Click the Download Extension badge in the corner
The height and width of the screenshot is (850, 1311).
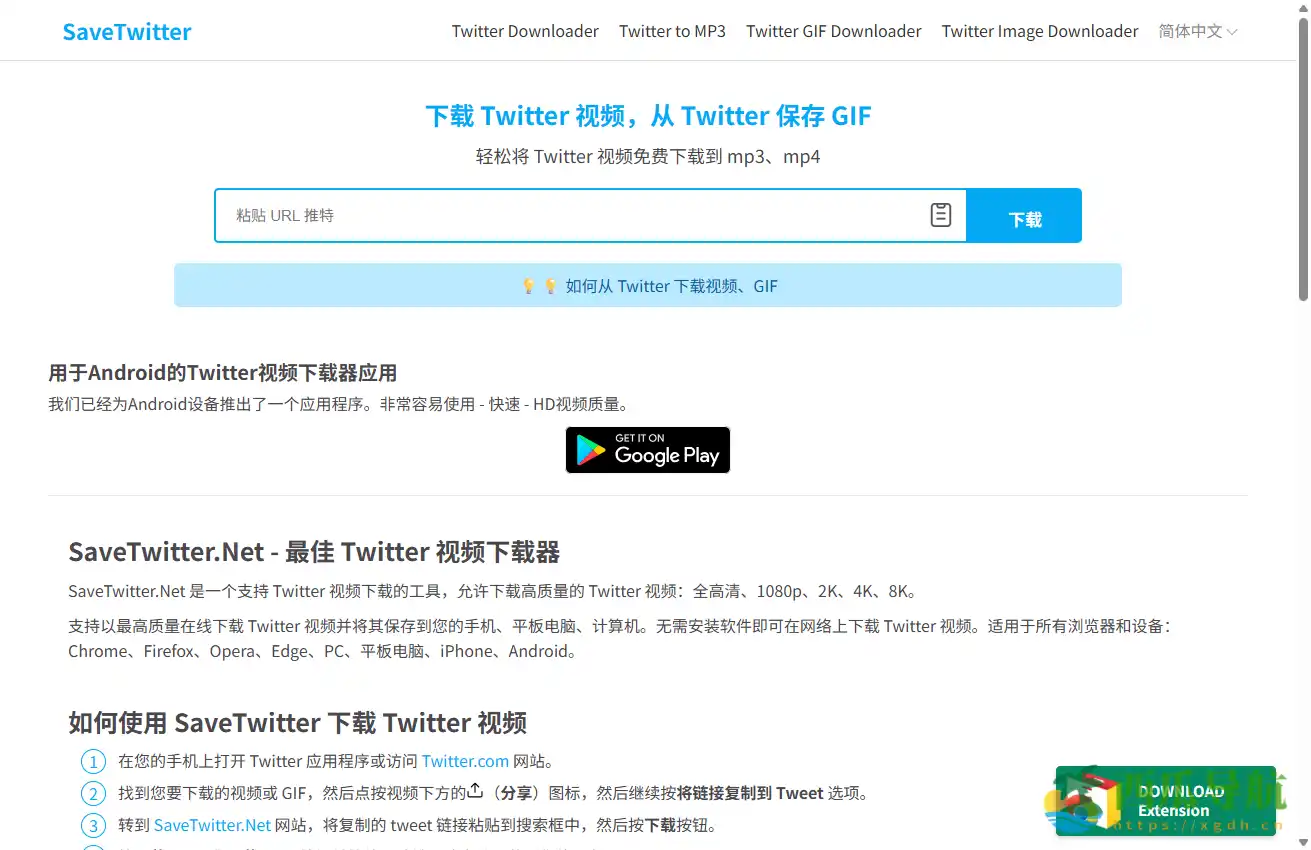[1165, 800]
